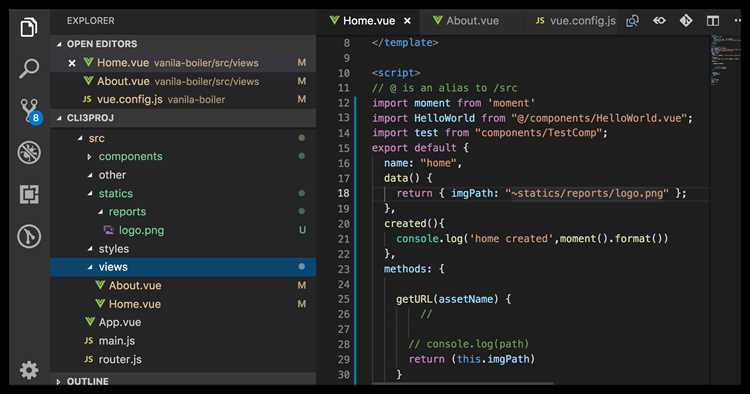The height and width of the screenshot is (394, 750).
Task: Click the git diamond icon in editor toolbar
Action: pyautogui.click(x=686, y=21)
